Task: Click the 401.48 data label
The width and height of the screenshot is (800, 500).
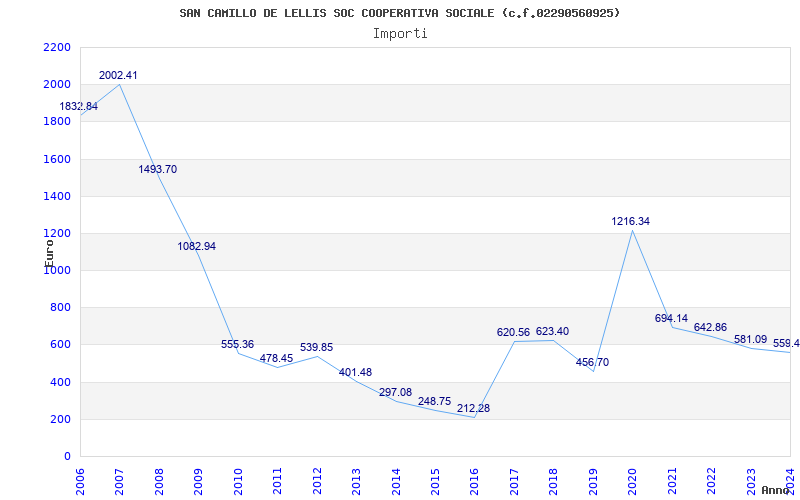Action: pyautogui.click(x=356, y=372)
